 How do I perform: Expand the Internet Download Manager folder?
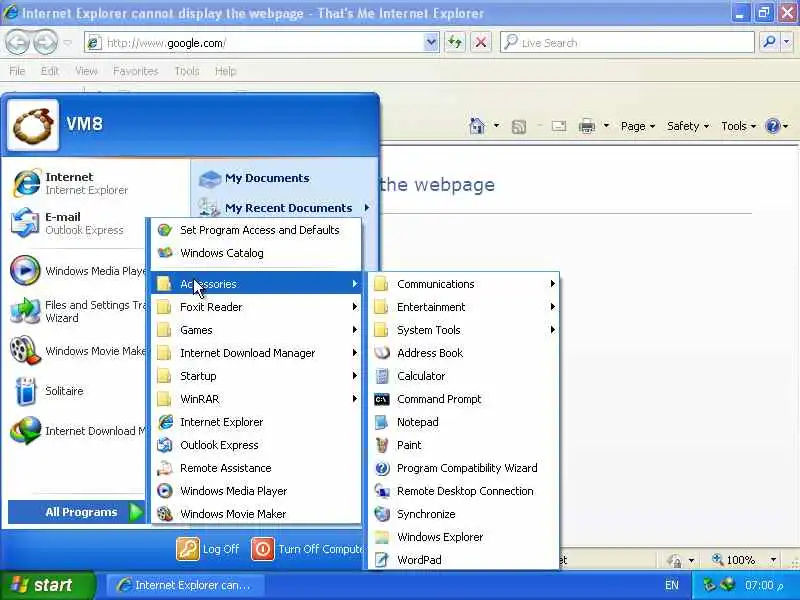257,353
